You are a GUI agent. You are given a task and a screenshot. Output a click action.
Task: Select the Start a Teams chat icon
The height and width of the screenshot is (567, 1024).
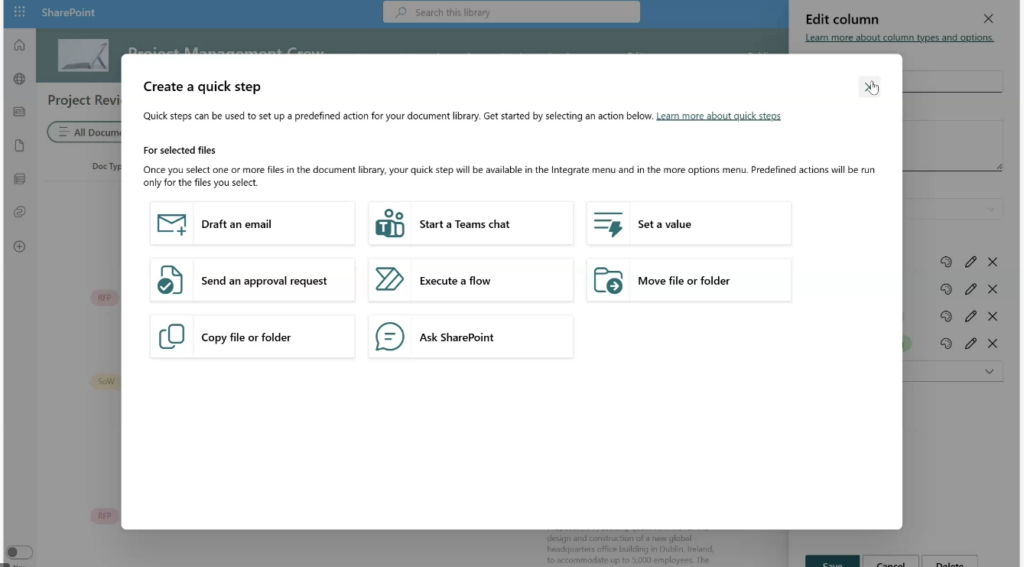(390, 224)
